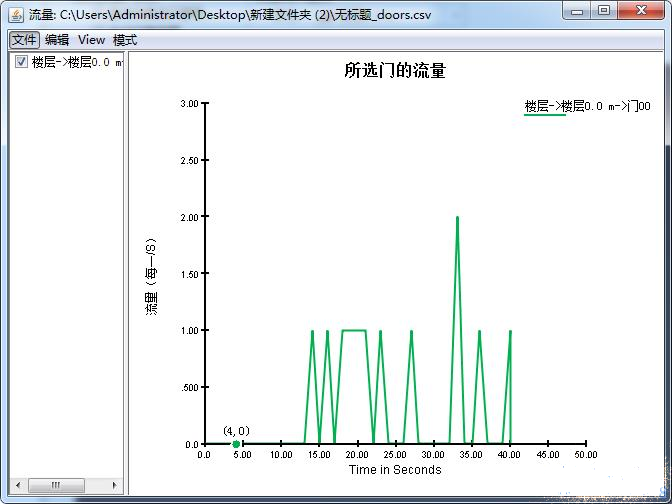Image resolution: width=672 pixels, height=504 pixels.
Task: Click the left scroll arrow in side panel
Action: point(18,485)
